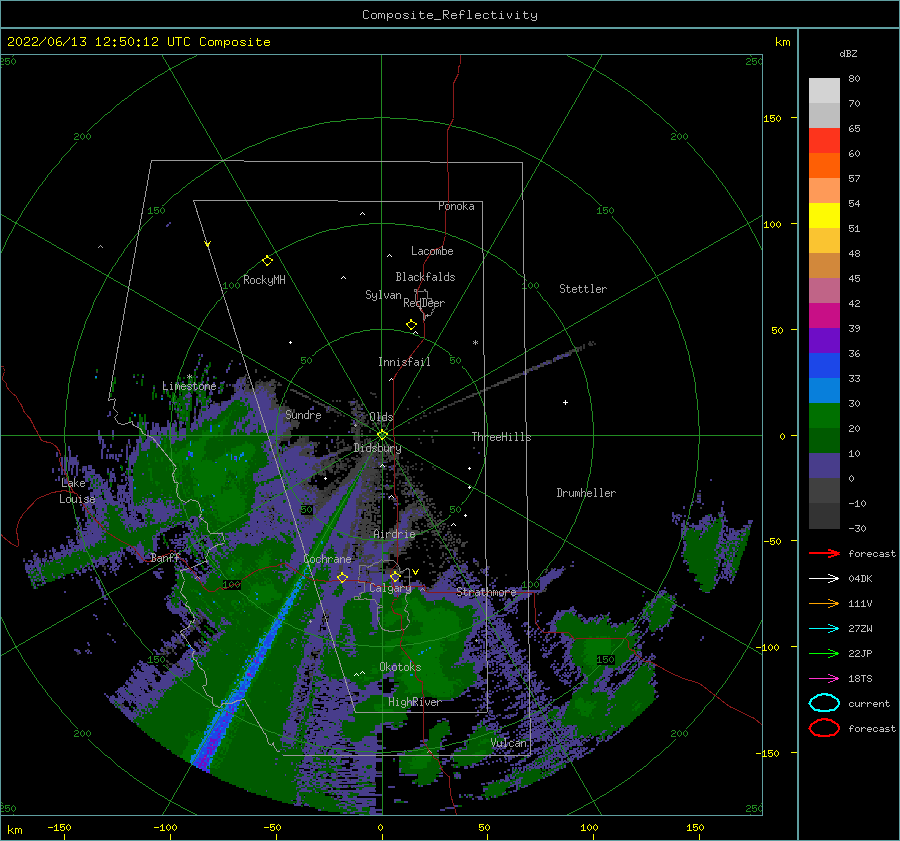Click the Airdrie label
Screen dimensions: 900x841
tap(394, 534)
